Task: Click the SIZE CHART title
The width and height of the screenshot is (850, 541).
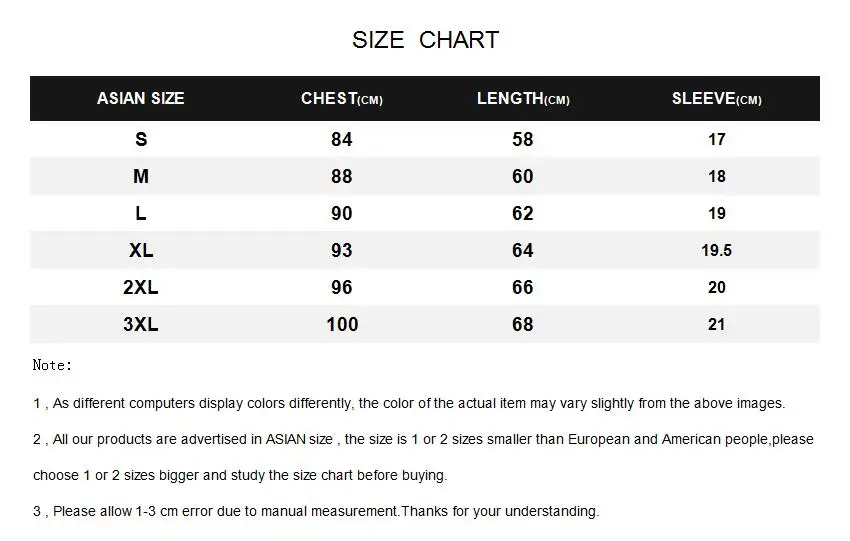Action: pyautogui.click(x=426, y=40)
